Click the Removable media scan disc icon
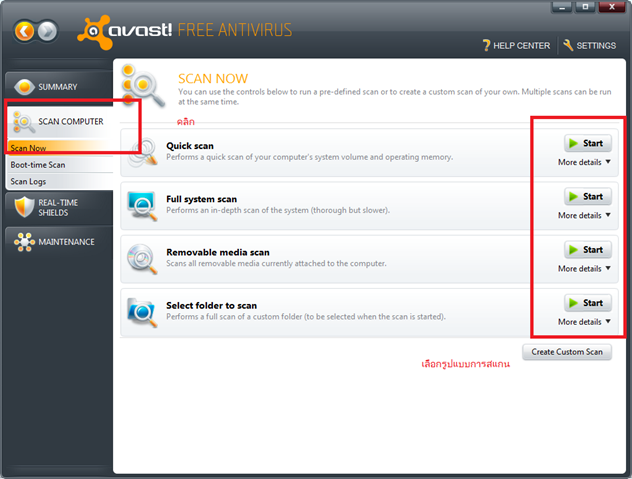Image resolution: width=632 pixels, height=479 pixels. pos(142,259)
